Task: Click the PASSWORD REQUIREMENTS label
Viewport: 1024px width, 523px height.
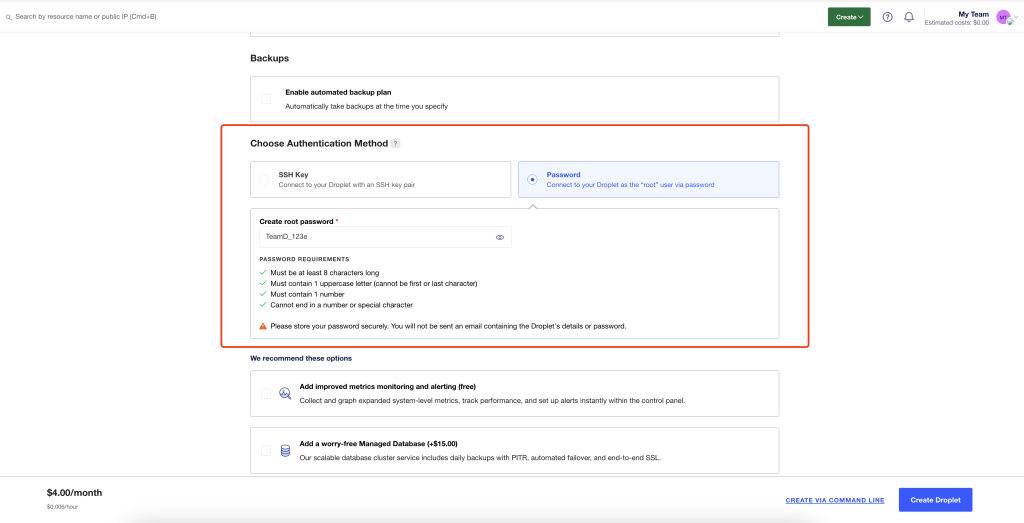Action: [304, 259]
